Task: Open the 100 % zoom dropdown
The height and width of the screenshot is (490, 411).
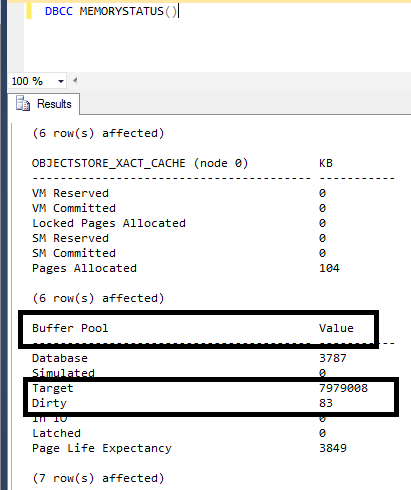Action: tap(61, 81)
